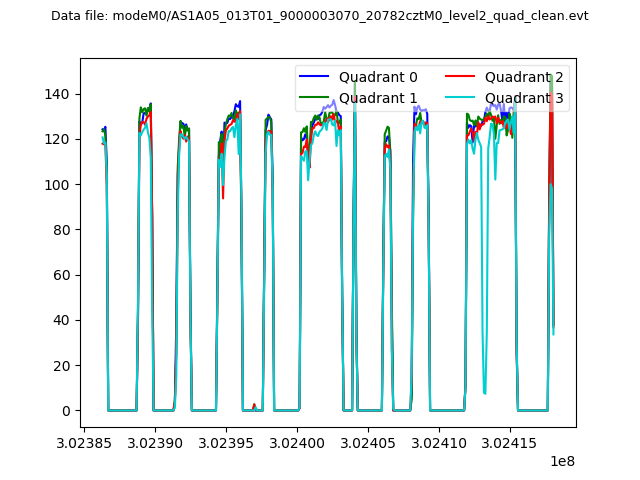Click the 1e8 axis offset label

pyautogui.click(x=562, y=461)
